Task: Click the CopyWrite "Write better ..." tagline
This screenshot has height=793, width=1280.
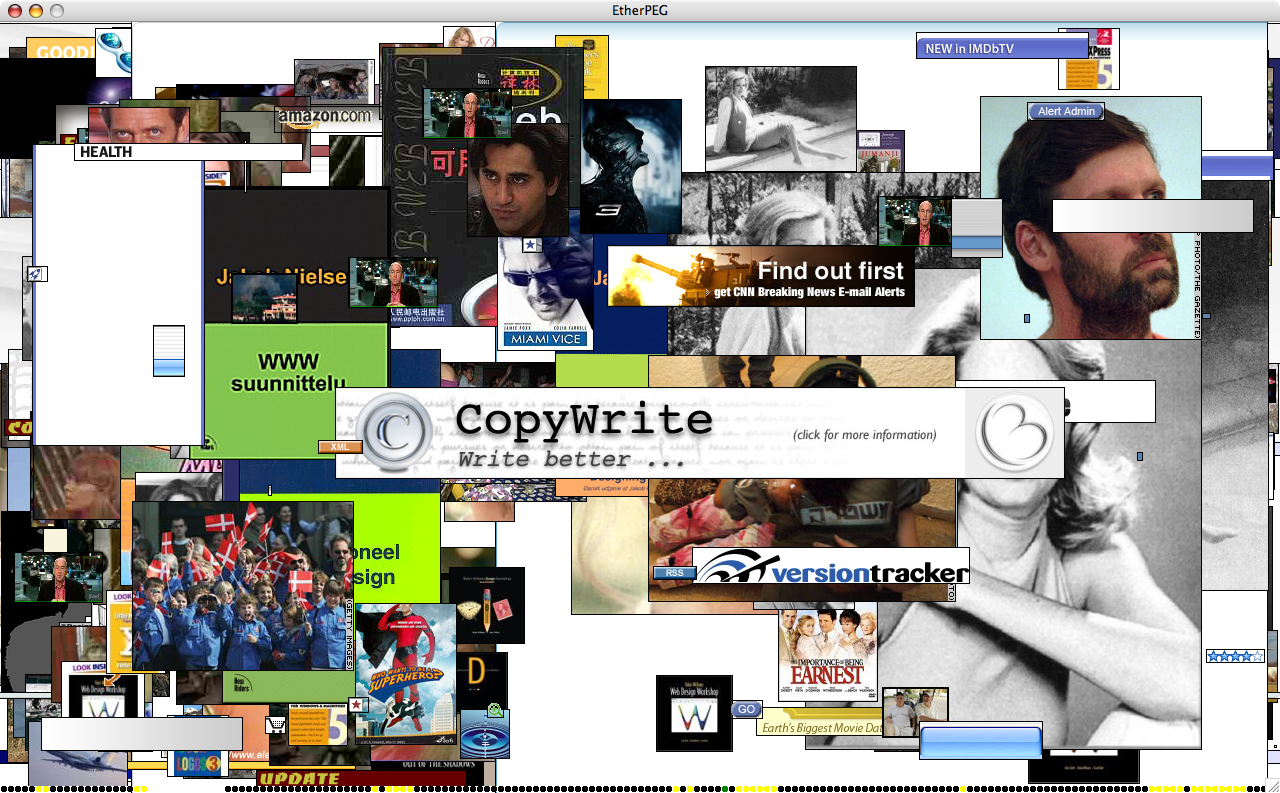Action: tap(572, 460)
